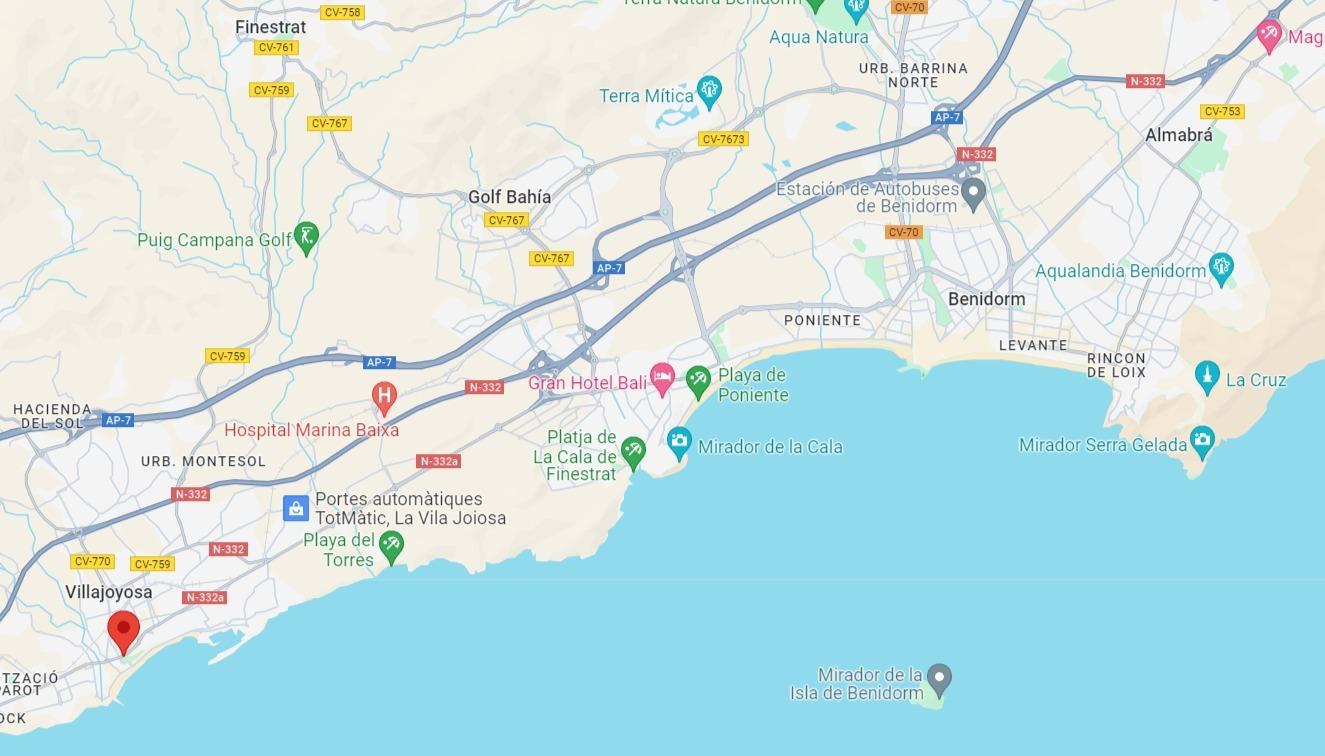
Task: Select the Almabrá area label
Action: (x=1179, y=134)
